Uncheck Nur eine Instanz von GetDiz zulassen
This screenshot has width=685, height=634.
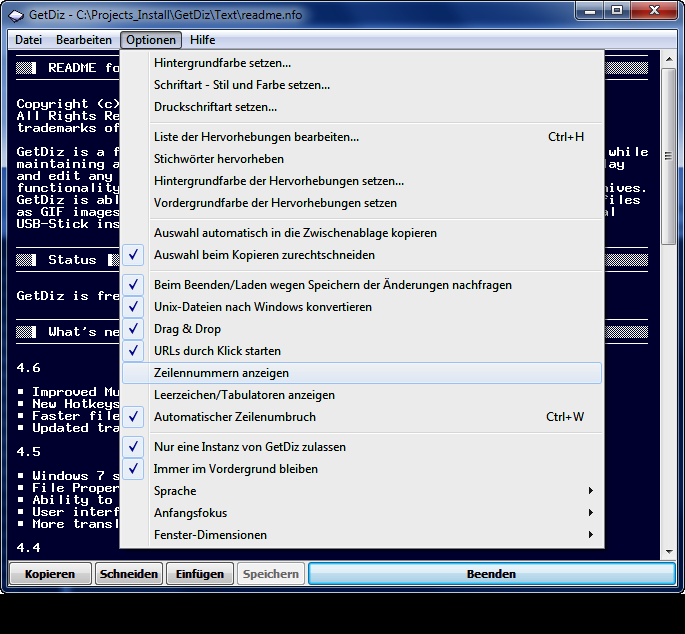tap(362, 447)
